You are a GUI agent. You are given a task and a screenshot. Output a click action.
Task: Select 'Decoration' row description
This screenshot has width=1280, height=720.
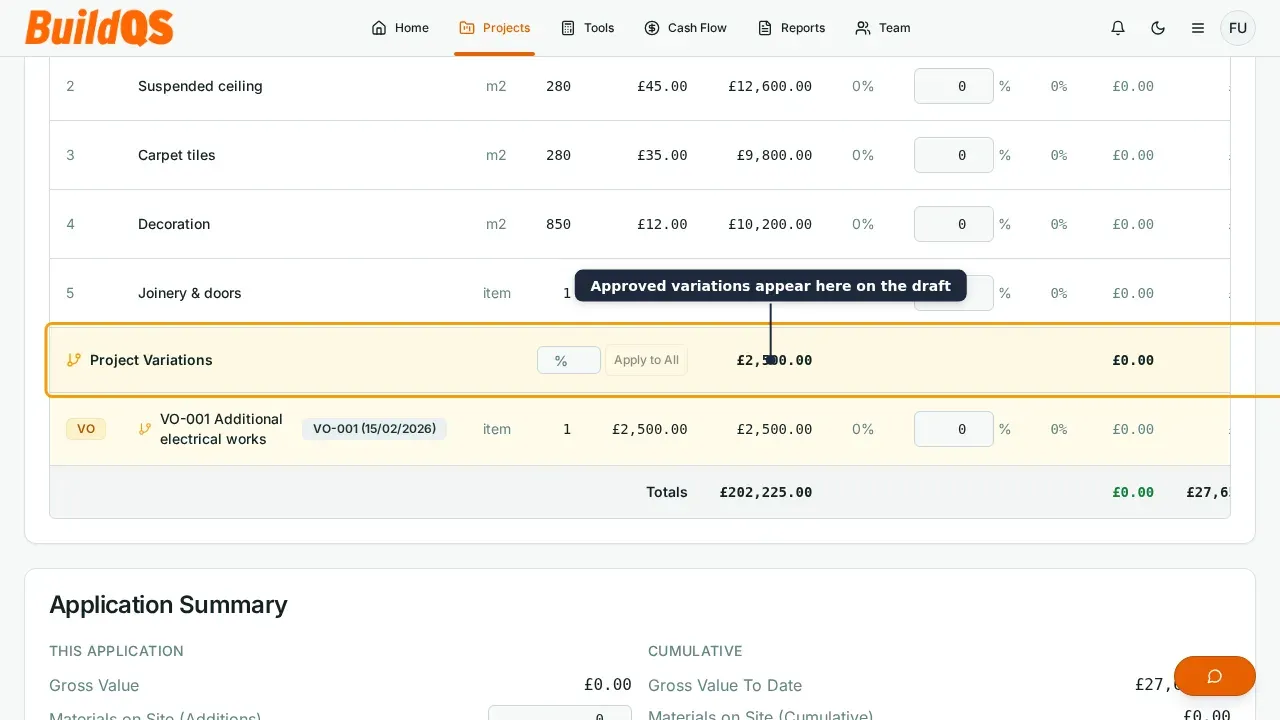(x=174, y=224)
